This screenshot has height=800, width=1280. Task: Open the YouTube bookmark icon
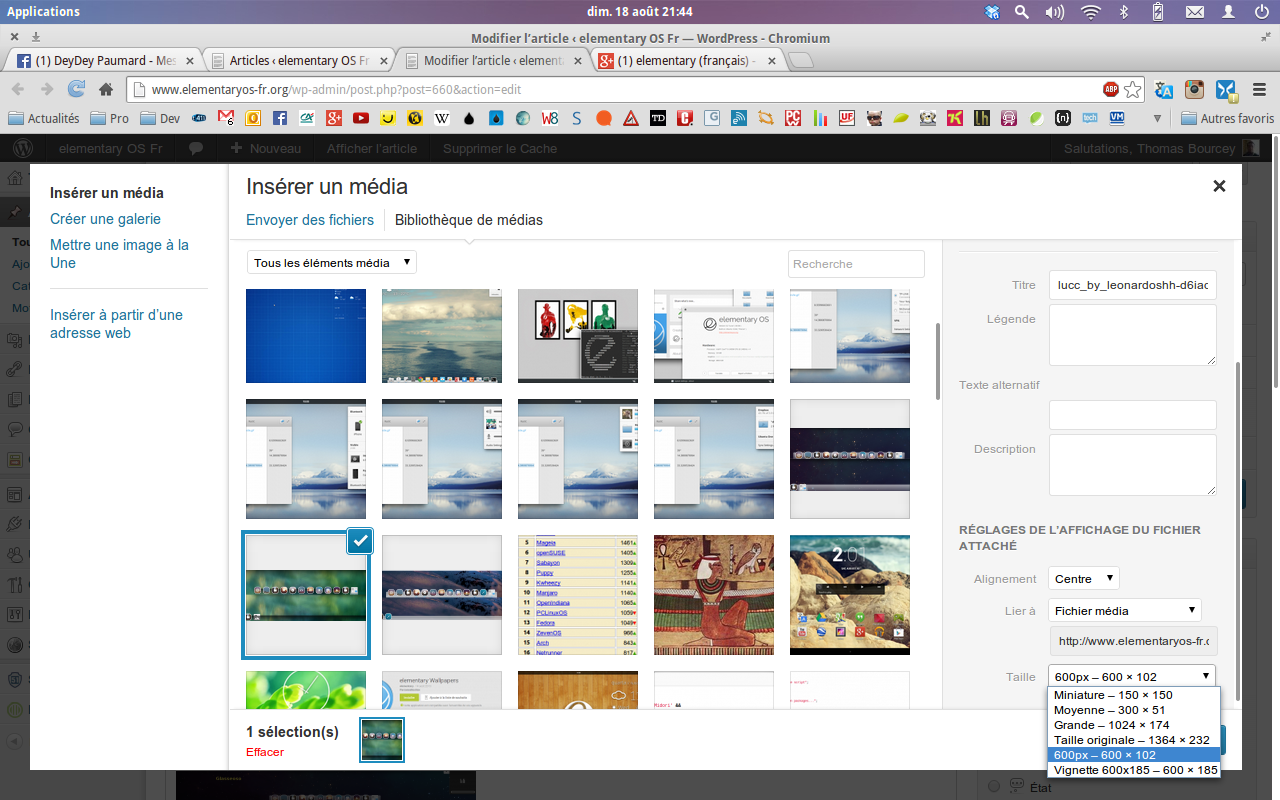click(x=361, y=118)
